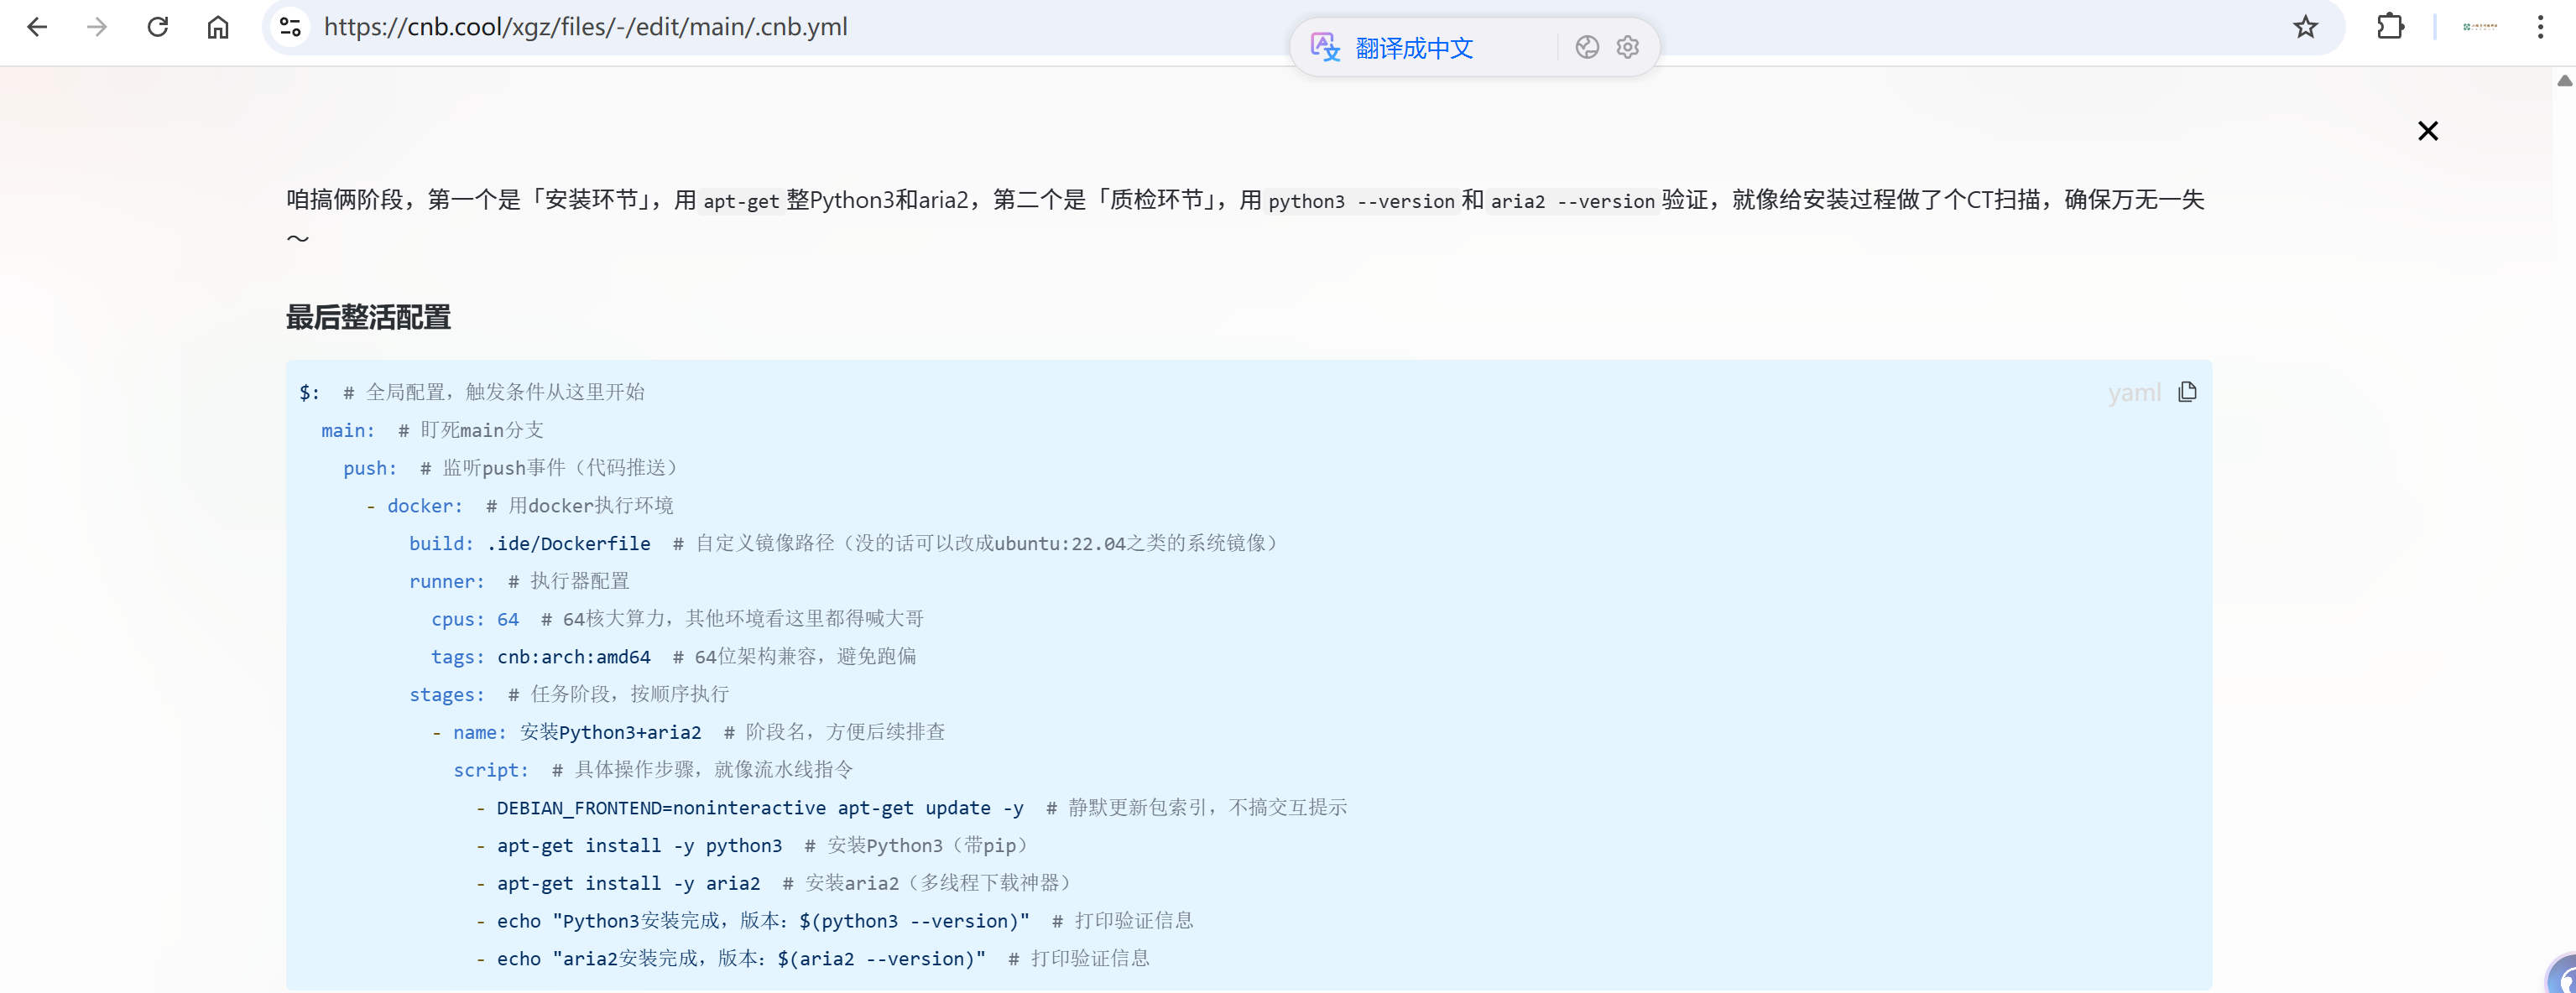Open the browser home page
The width and height of the screenshot is (2576, 993).
click(x=218, y=27)
